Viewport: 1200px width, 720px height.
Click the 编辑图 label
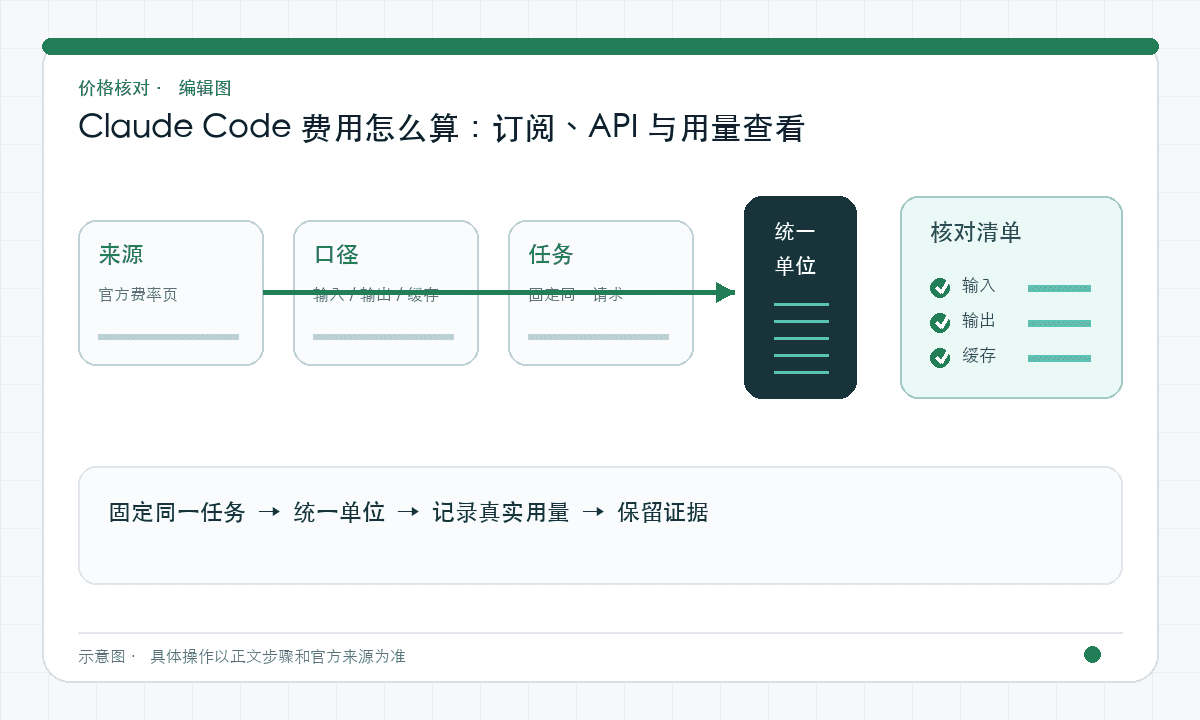205,88
